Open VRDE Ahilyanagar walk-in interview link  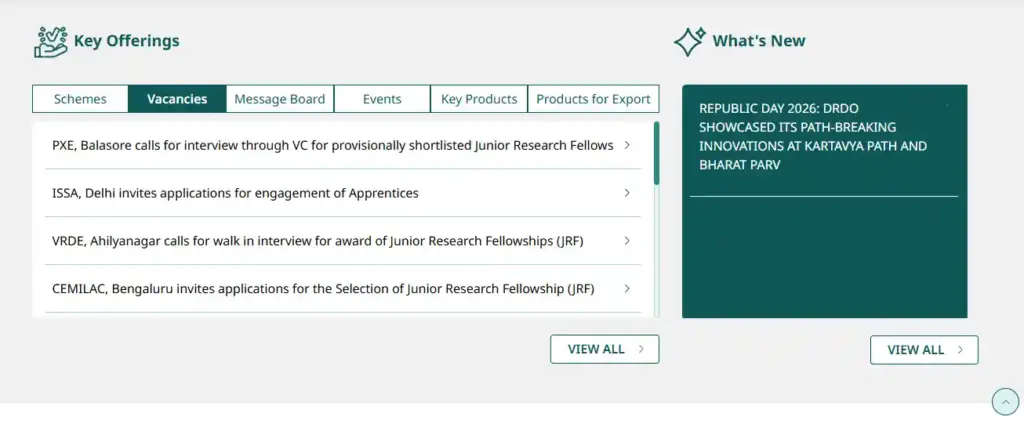coord(317,241)
